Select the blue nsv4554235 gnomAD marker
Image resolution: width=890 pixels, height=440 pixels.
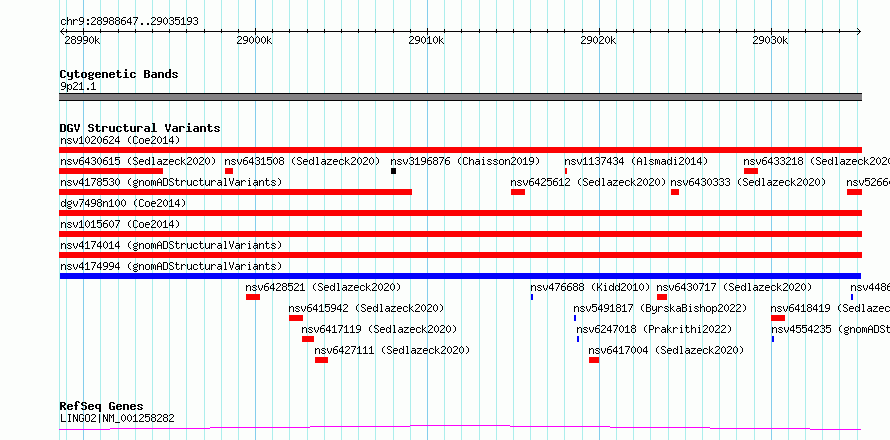pos(773,339)
